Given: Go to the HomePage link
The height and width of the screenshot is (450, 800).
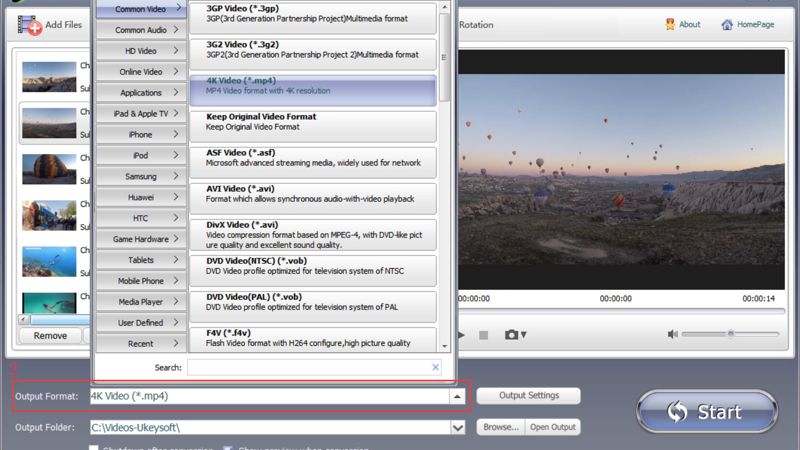Looking at the screenshot, I should pos(748,24).
